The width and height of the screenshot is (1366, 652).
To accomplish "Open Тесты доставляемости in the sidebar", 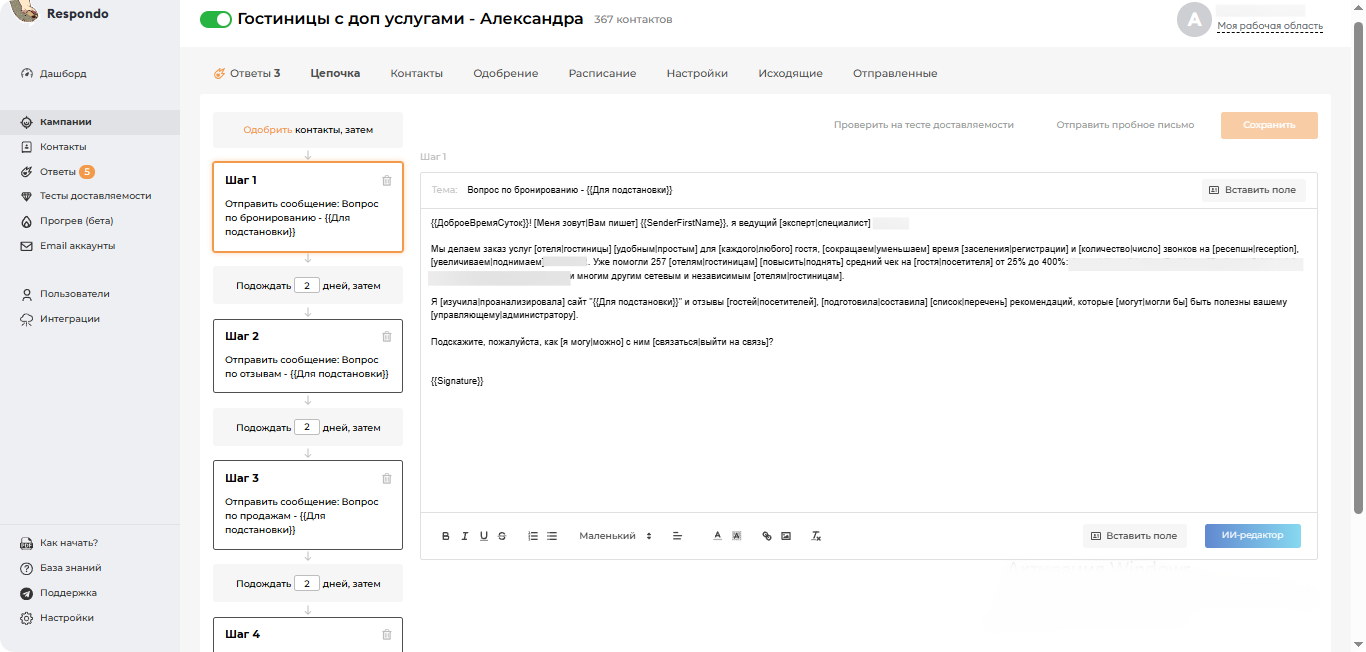I will coord(94,196).
